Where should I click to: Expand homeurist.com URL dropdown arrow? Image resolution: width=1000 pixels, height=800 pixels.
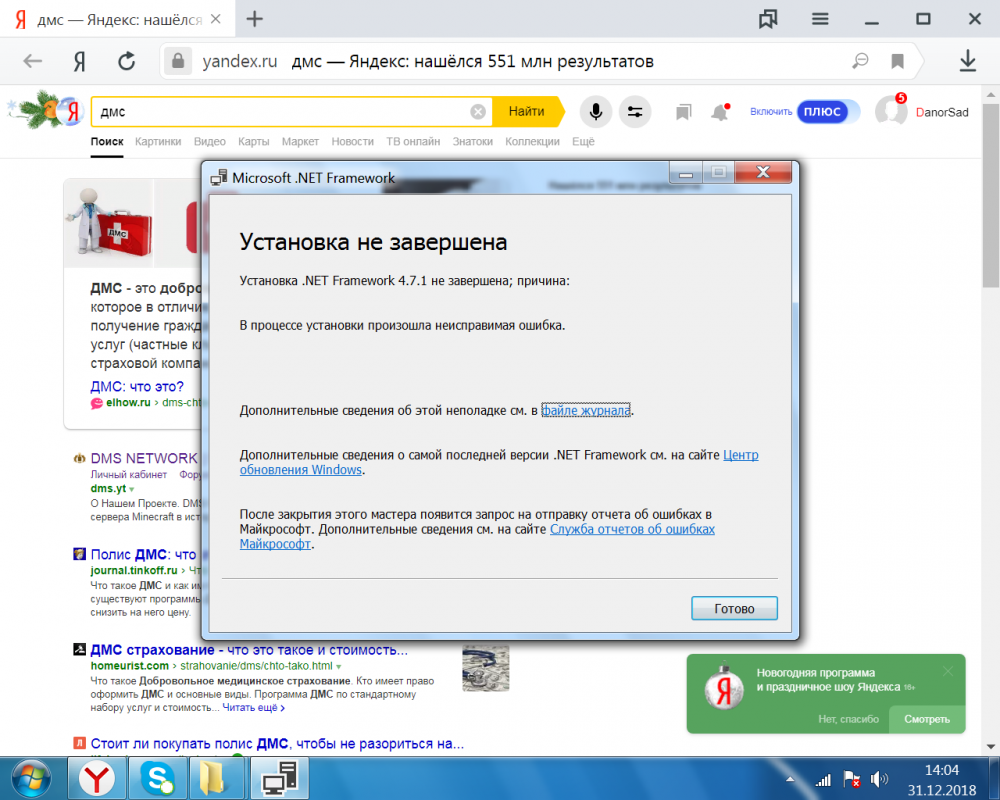coord(339,667)
